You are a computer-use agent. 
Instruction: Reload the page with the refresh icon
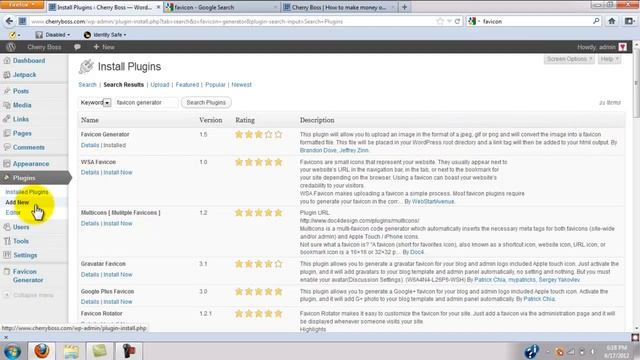coord(457,21)
